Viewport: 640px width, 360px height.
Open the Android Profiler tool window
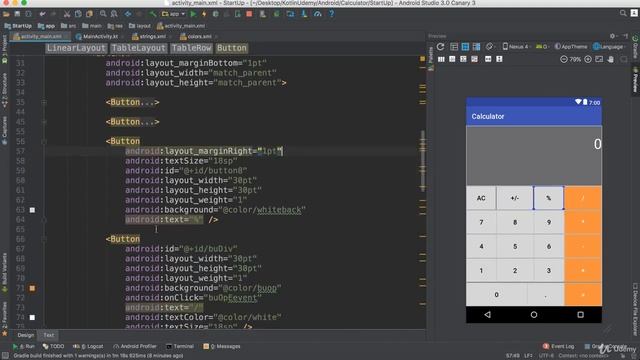tap(135, 347)
